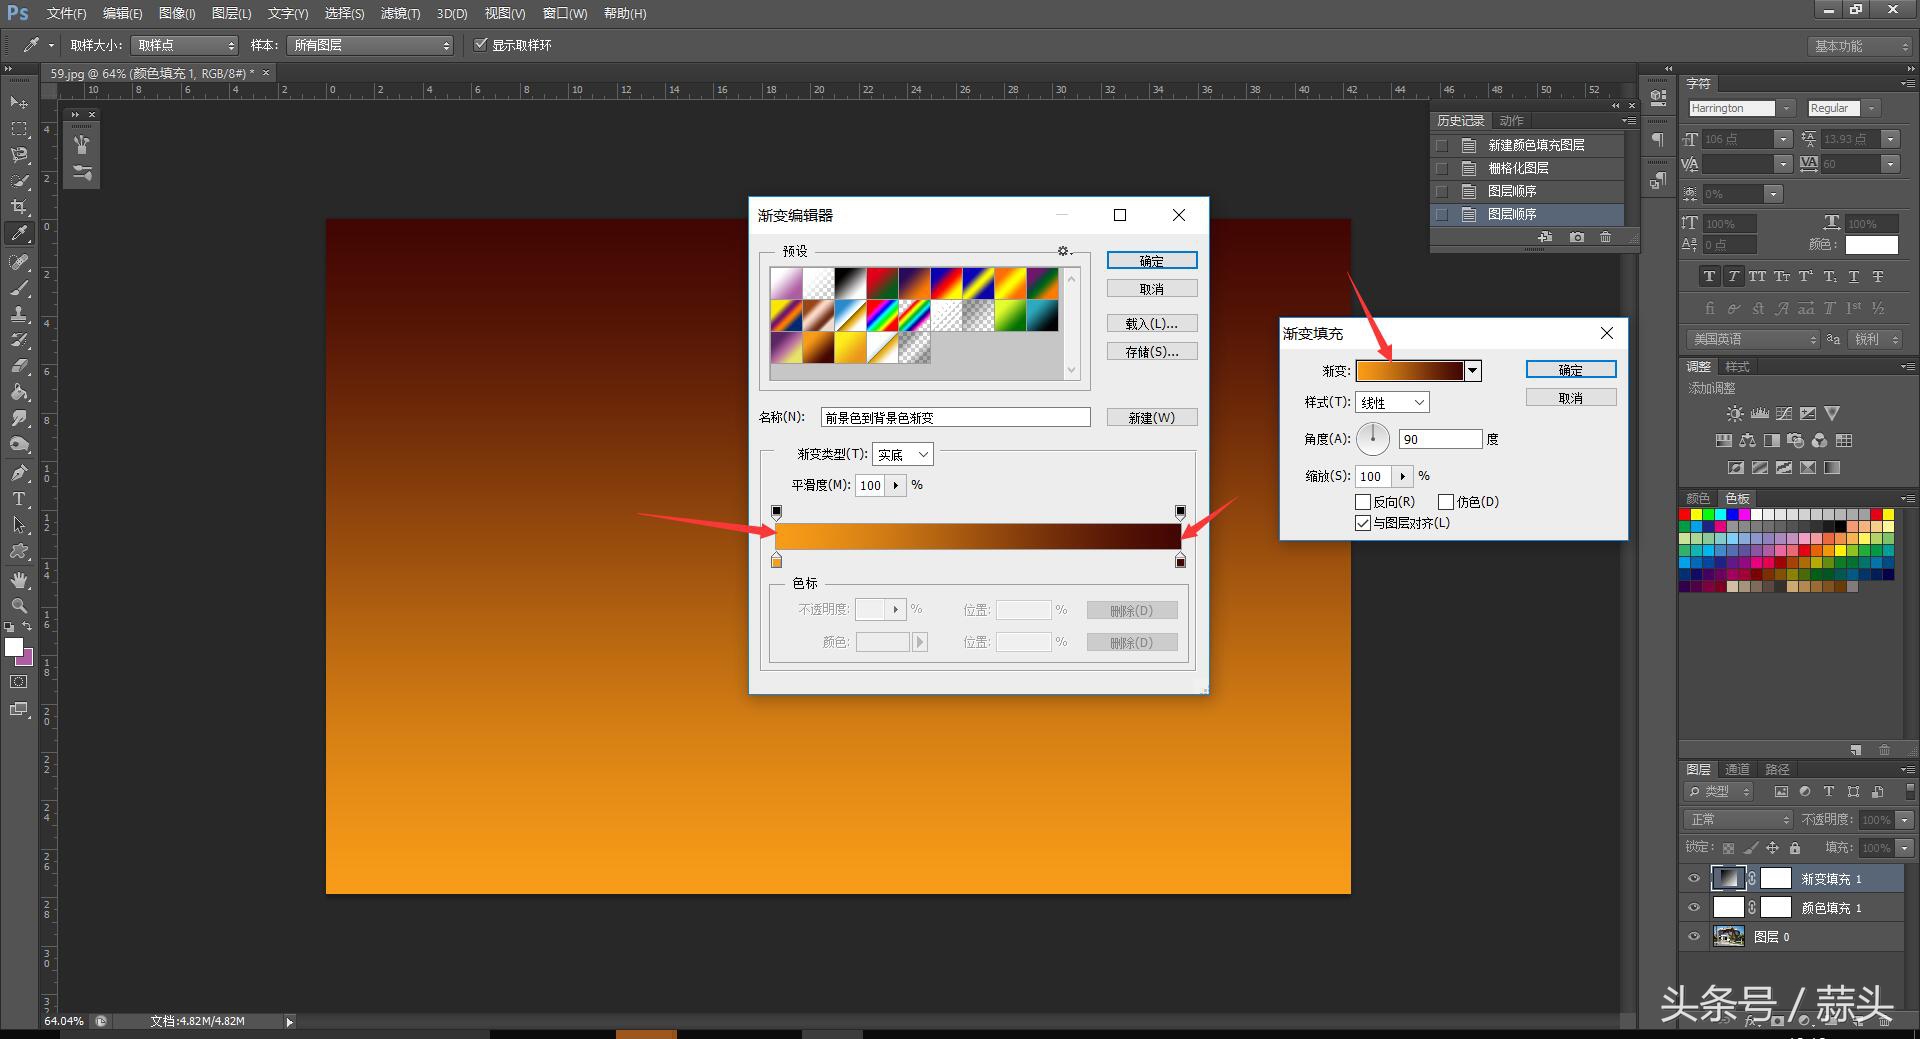Image resolution: width=1920 pixels, height=1039 pixels.
Task: Select the Eyedropper tool
Action: 19,233
